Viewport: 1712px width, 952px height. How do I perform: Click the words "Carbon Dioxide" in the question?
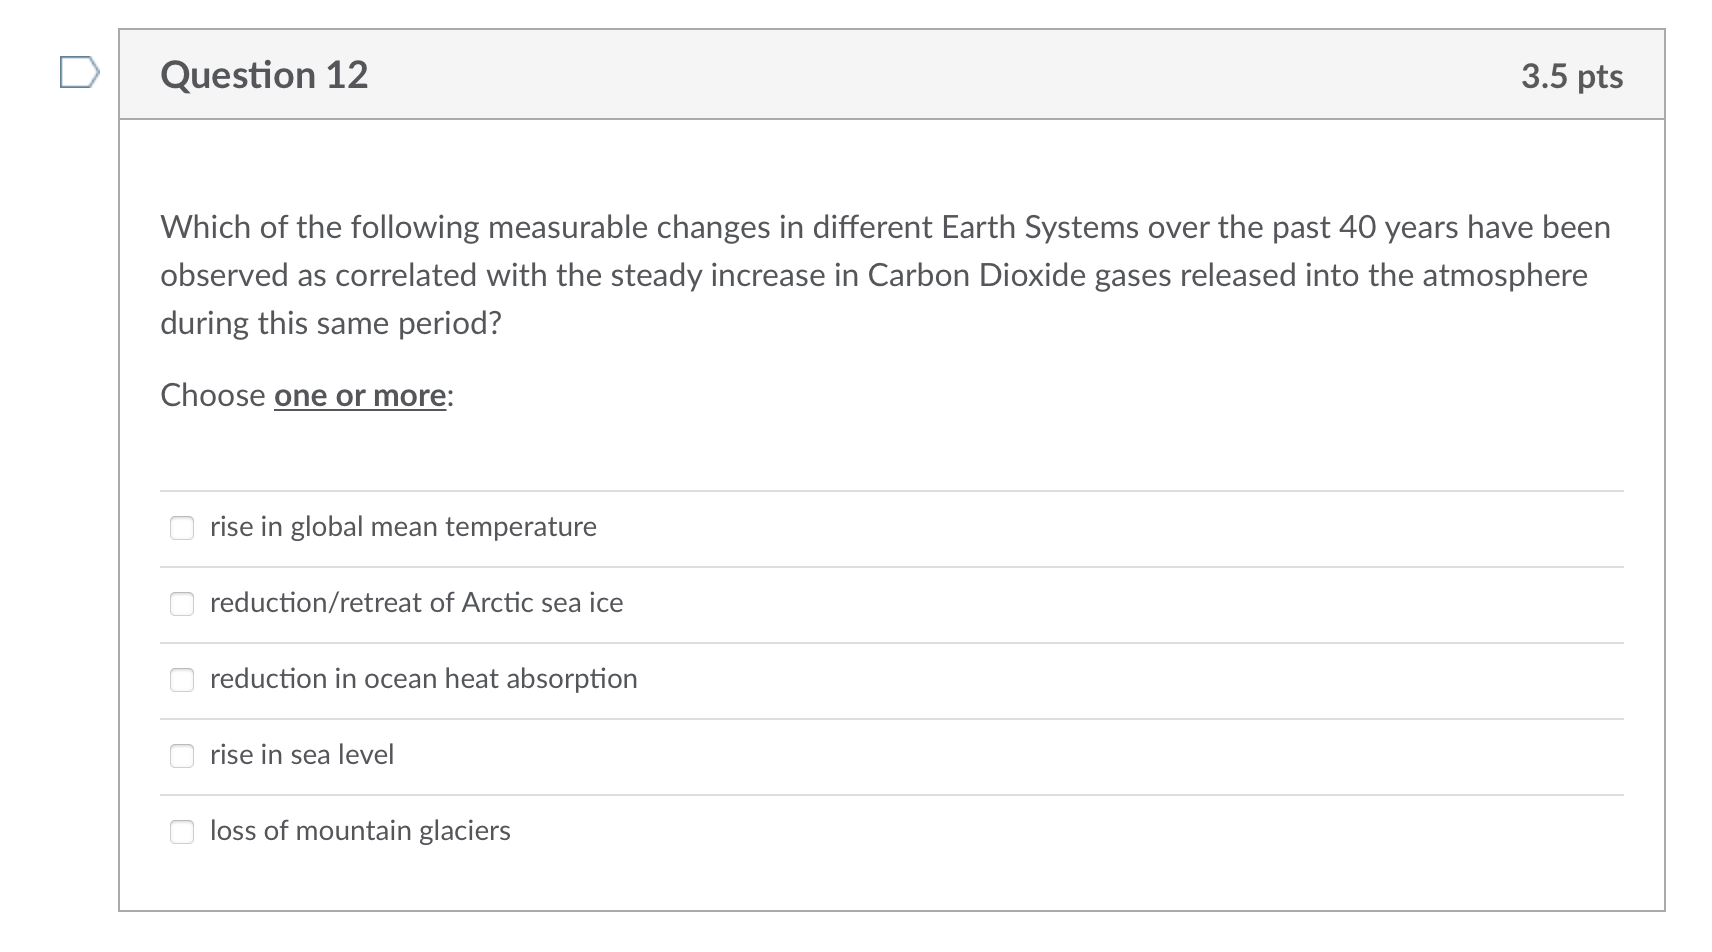point(977,276)
